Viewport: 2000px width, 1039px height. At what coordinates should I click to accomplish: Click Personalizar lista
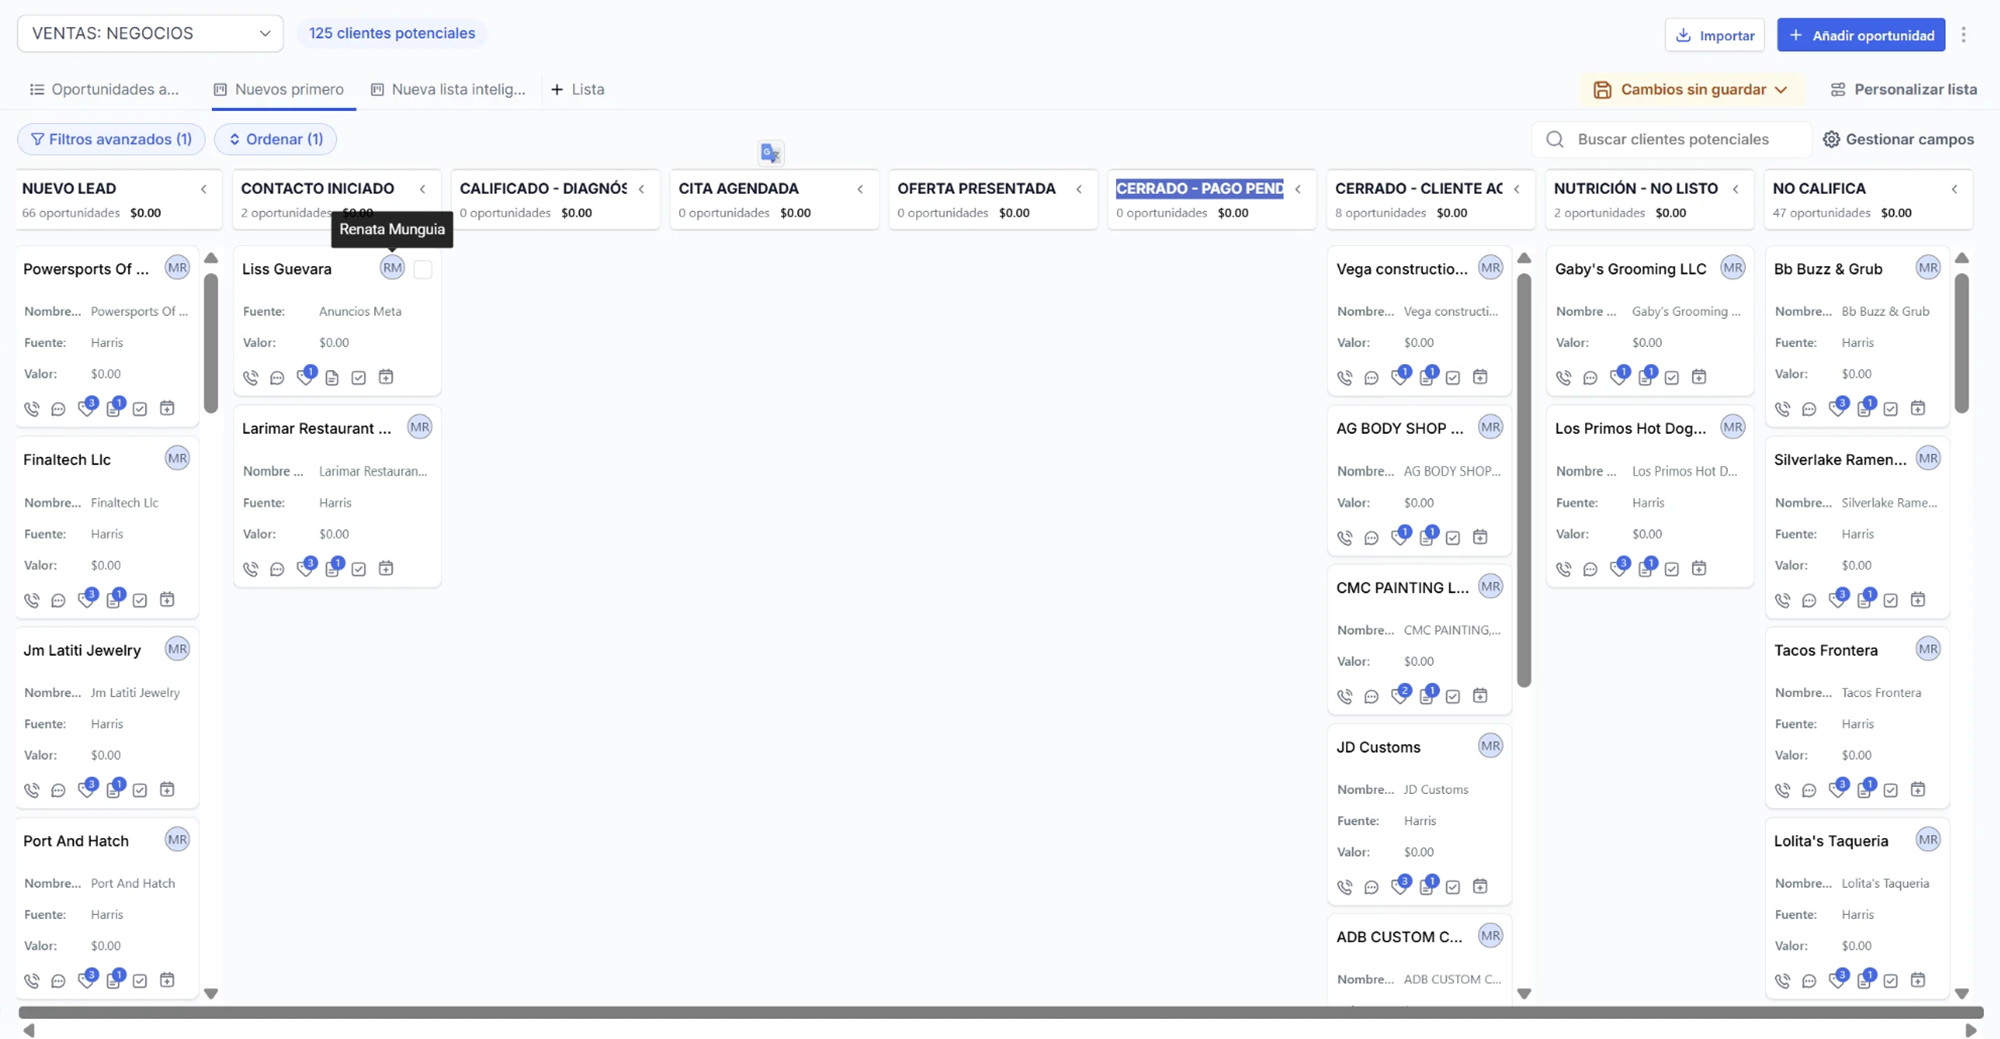pyautogui.click(x=1903, y=89)
